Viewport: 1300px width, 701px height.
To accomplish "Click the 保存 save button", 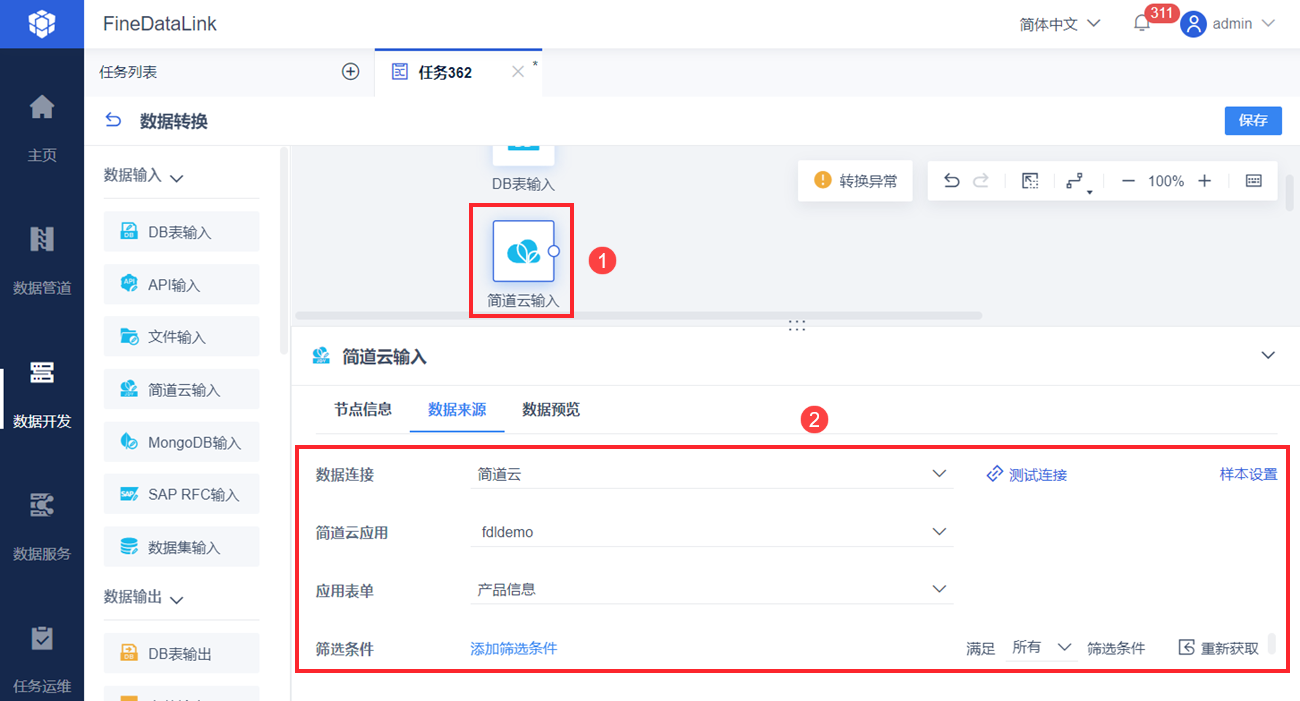I will click(x=1253, y=120).
